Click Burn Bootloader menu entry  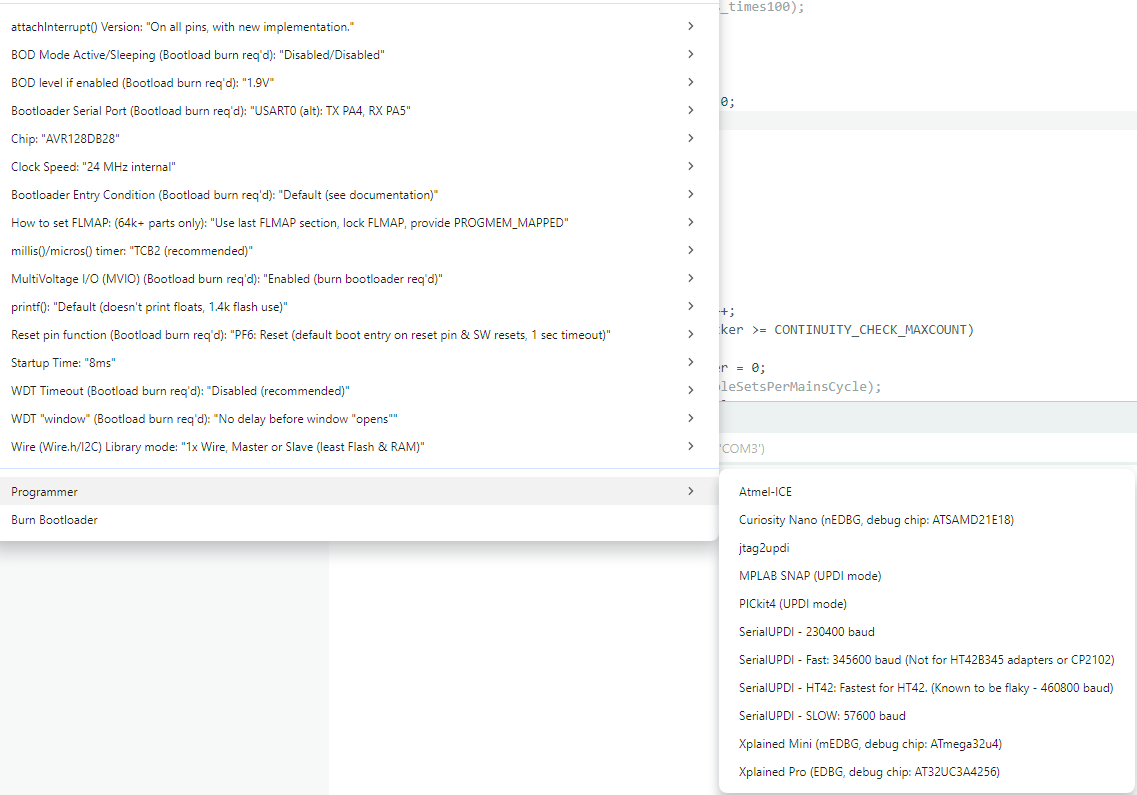pyautogui.click(x=54, y=520)
